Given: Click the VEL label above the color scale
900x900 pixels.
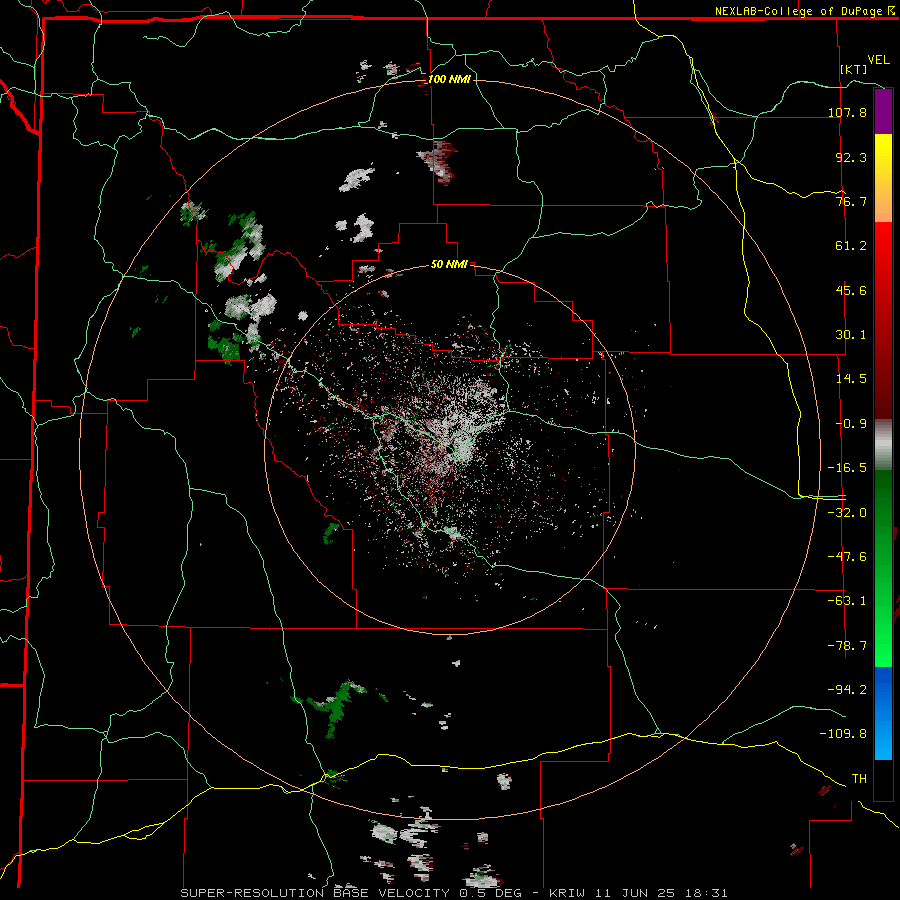Looking at the screenshot, I should [x=878, y=60].
